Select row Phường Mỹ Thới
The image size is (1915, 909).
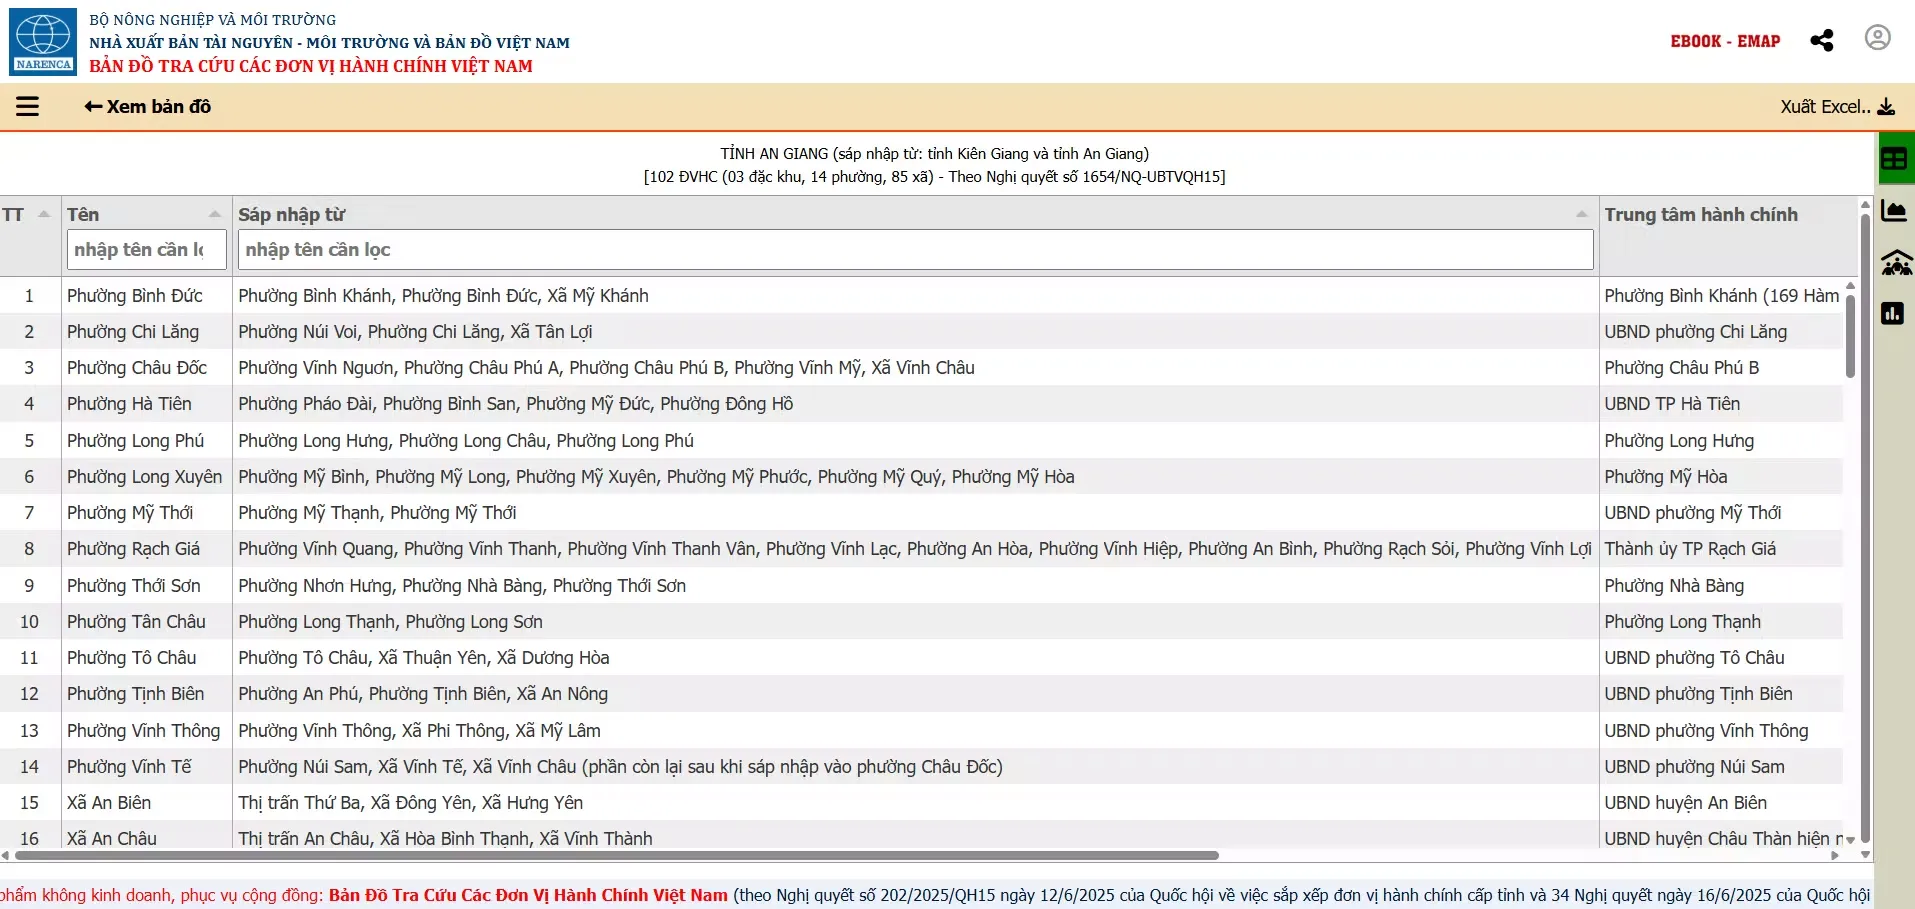tap(921, 513)
